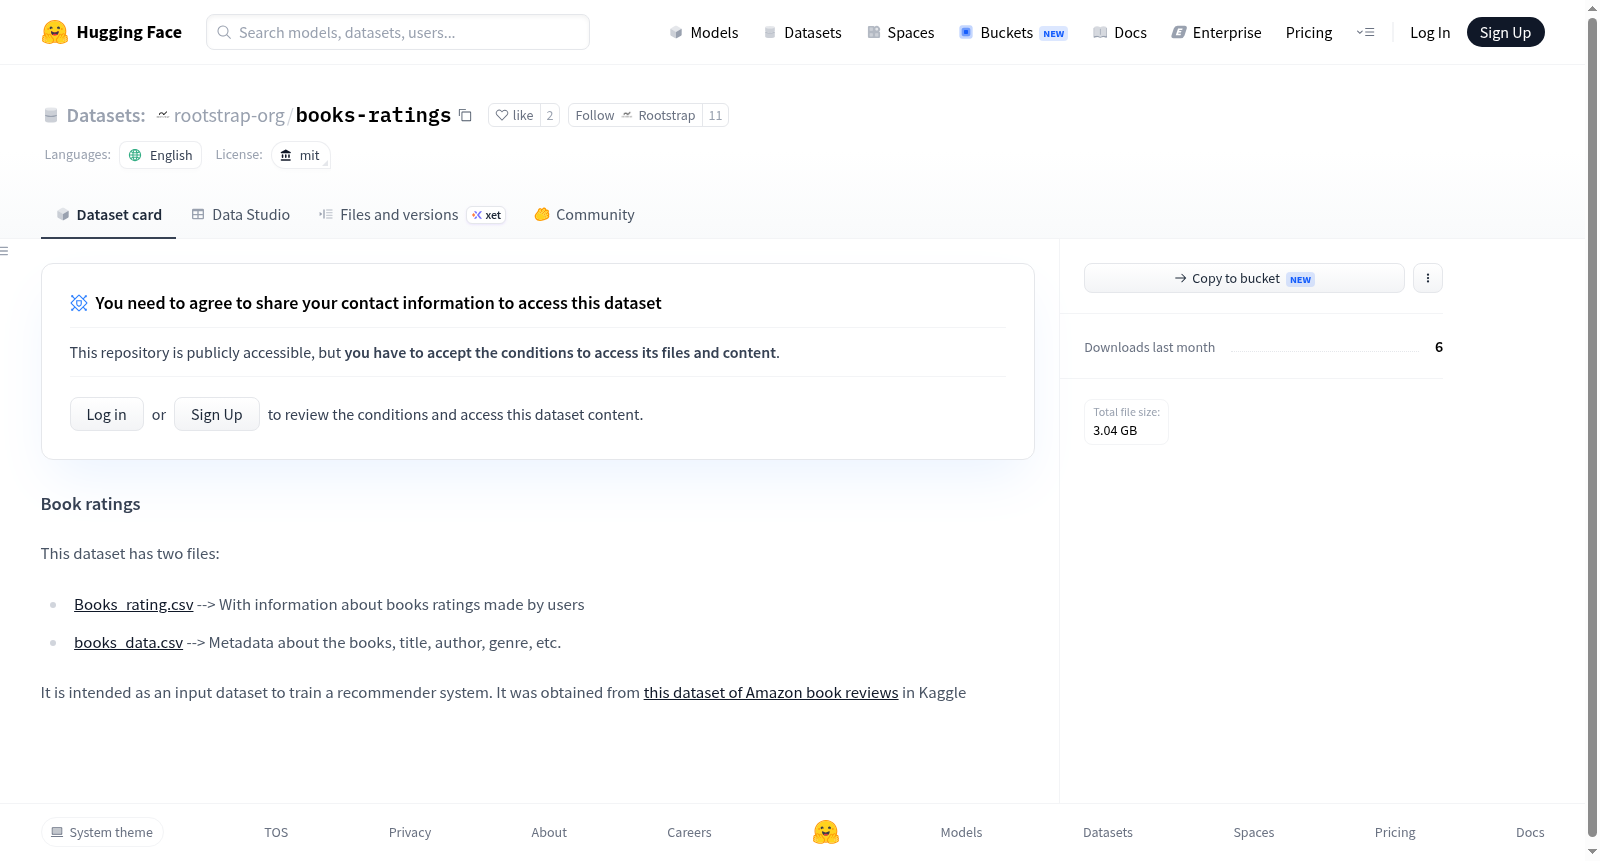Open the rootstrap-org organization link

(x=229, y=115)
